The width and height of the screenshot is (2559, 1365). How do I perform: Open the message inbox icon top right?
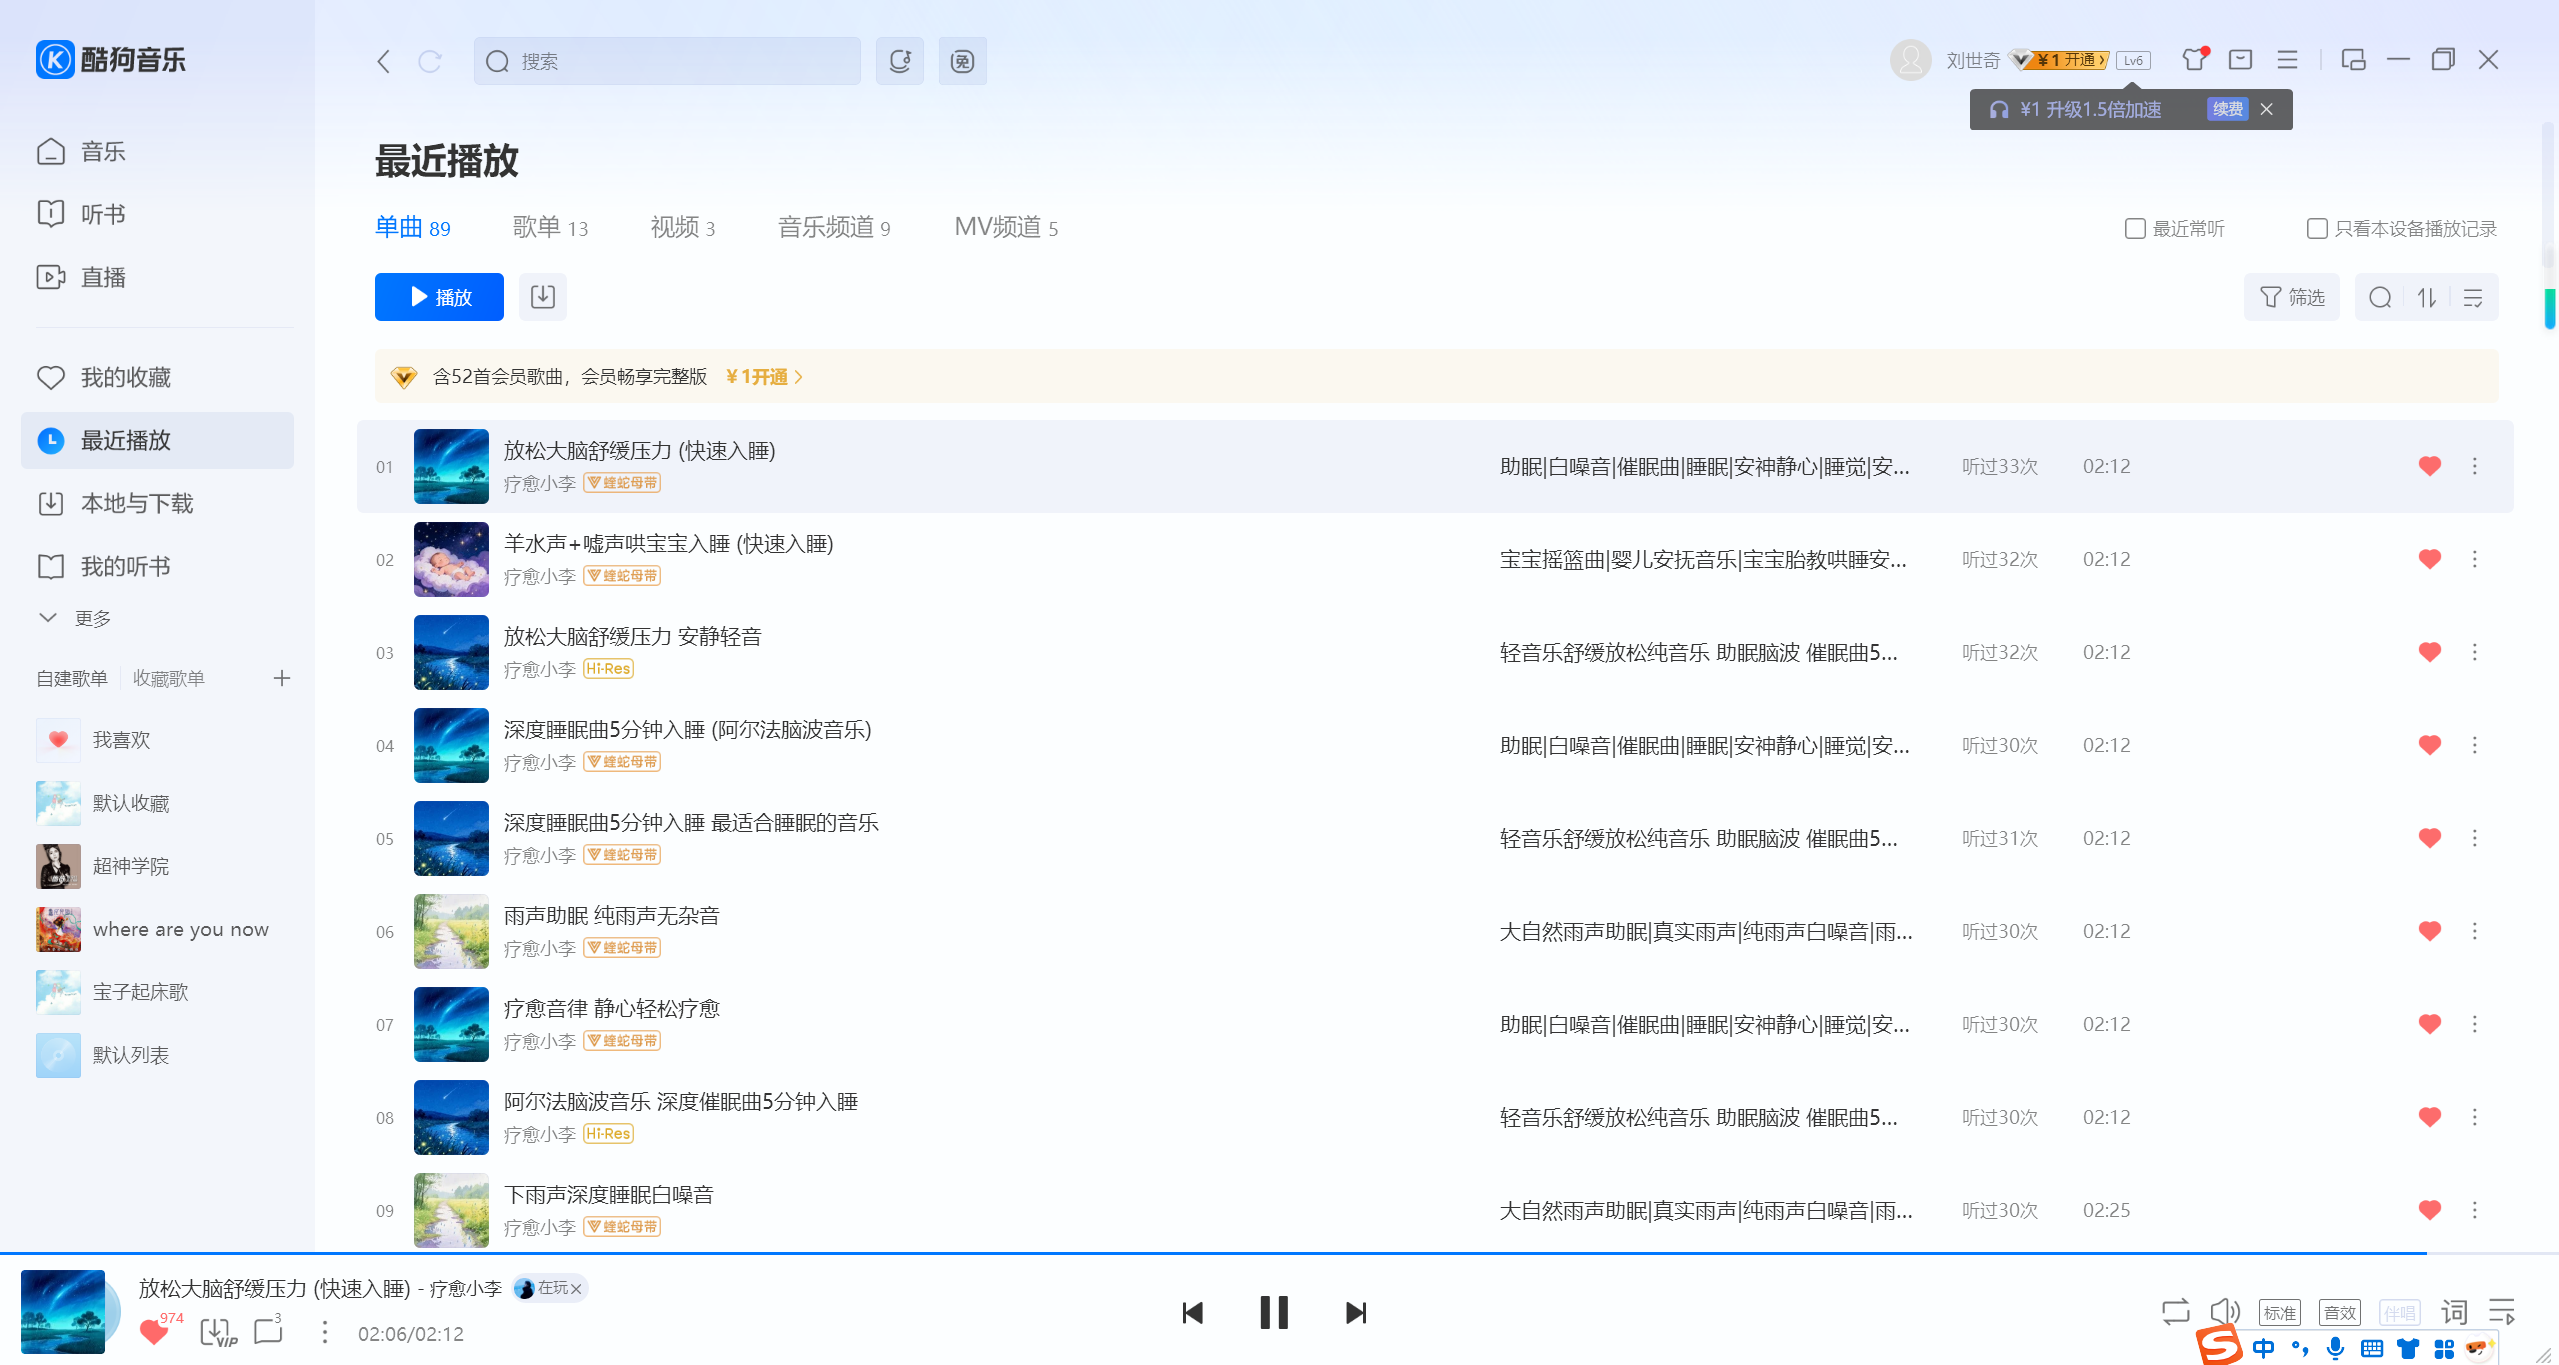click(2239, 60)
